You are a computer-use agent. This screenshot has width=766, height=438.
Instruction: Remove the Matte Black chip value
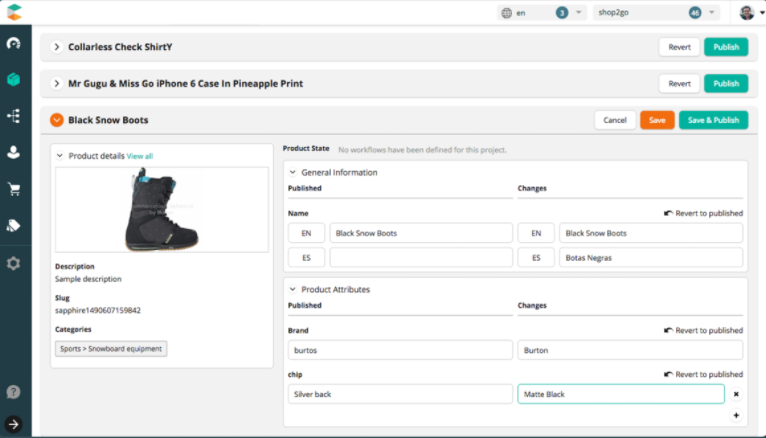tap(736, 394)
